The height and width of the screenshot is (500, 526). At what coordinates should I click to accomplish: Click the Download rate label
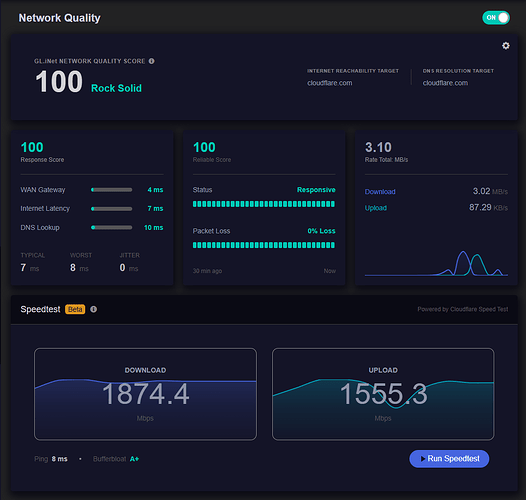(x=380, y=192)
